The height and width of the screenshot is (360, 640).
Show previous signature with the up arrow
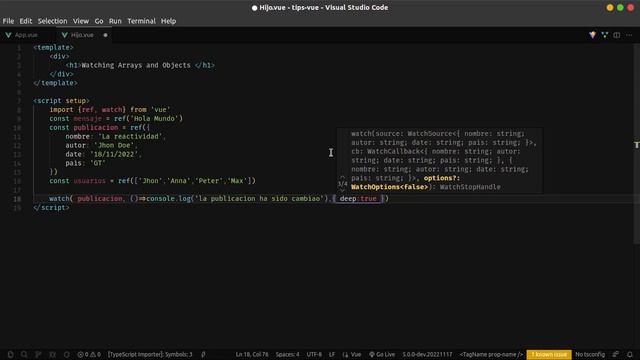[342, 178]
